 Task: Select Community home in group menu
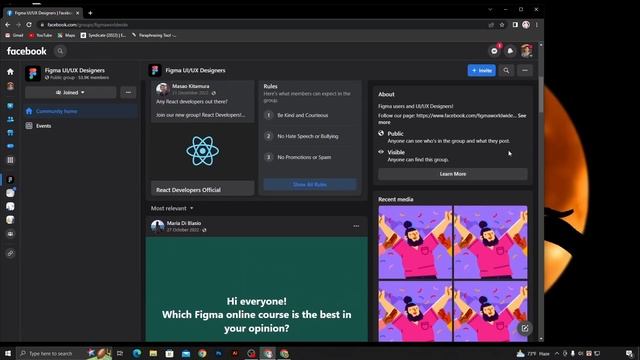tap(81, 111)
